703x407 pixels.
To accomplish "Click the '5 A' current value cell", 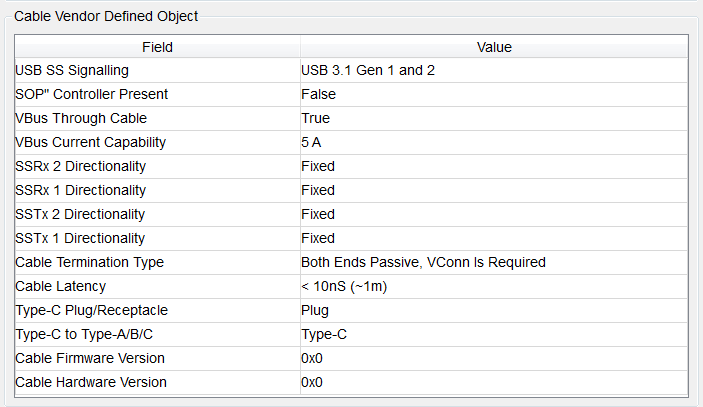I will (311, 142).
